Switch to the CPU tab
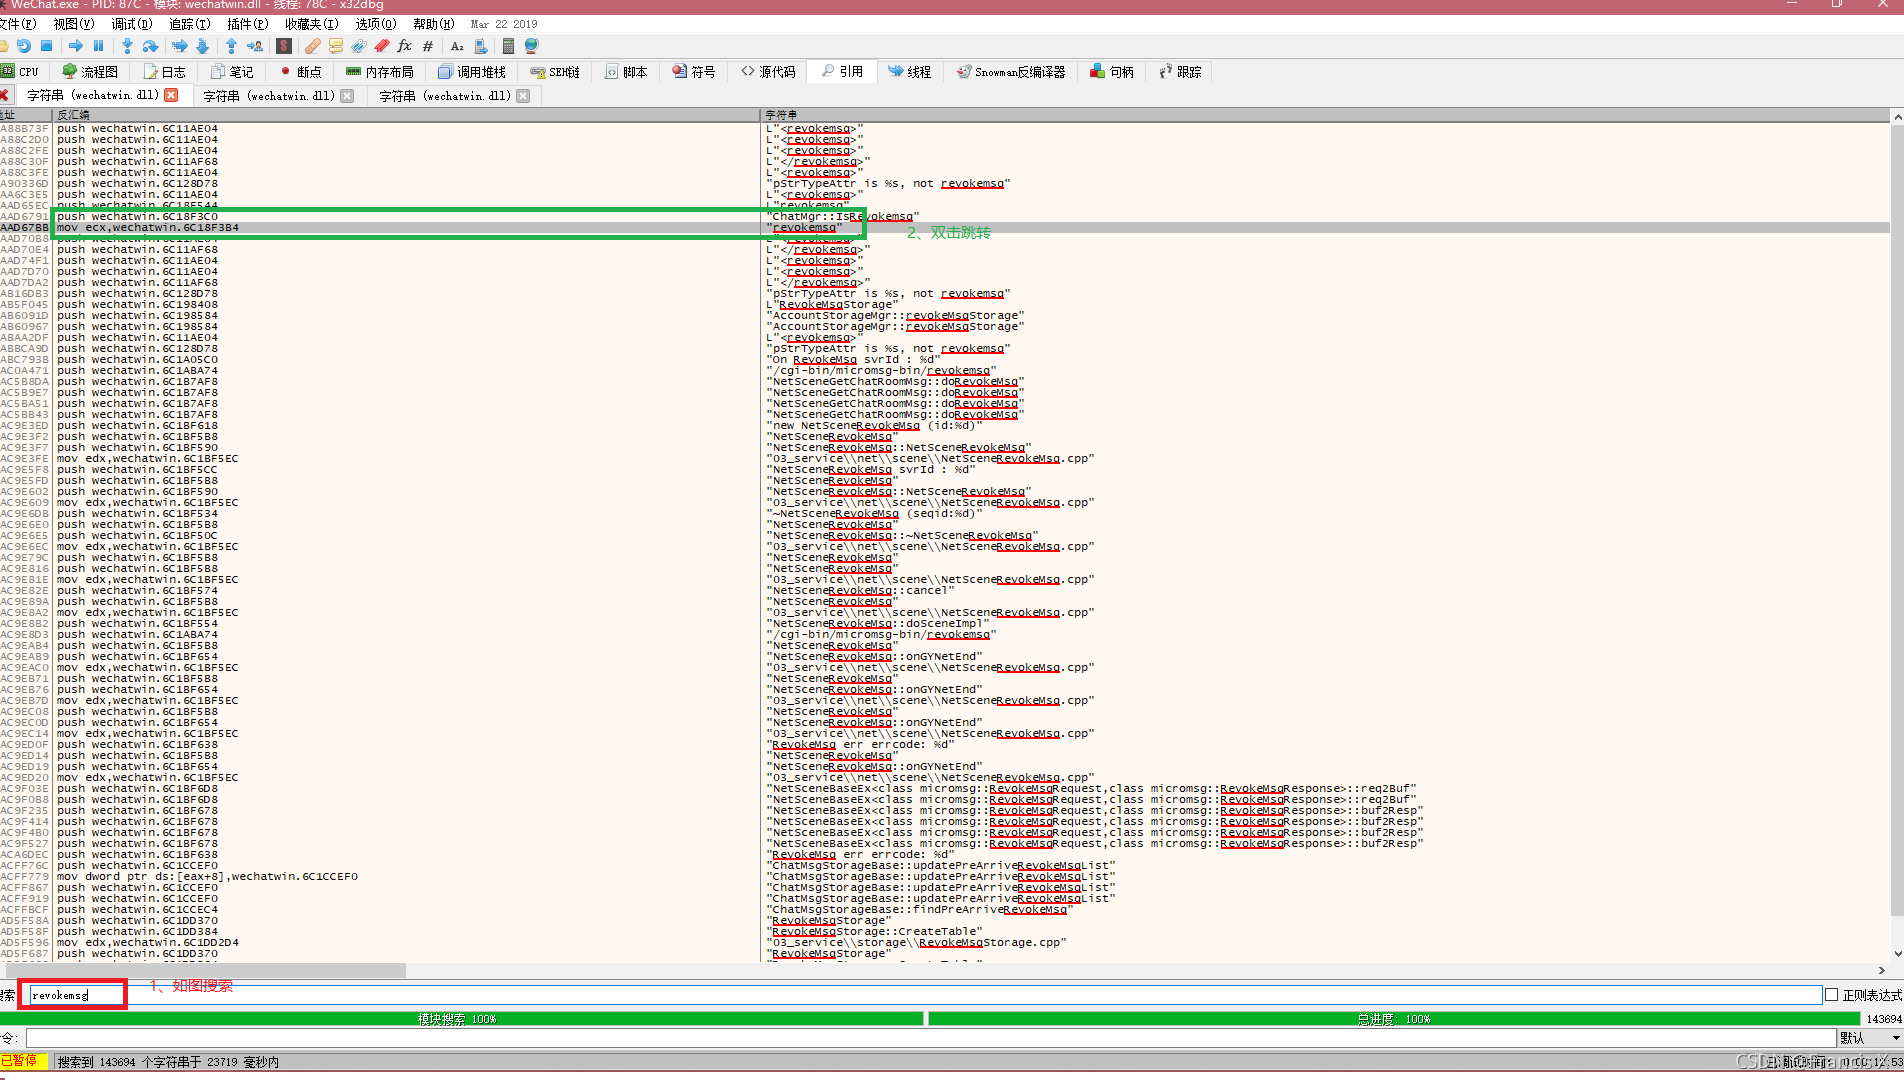 21,72
